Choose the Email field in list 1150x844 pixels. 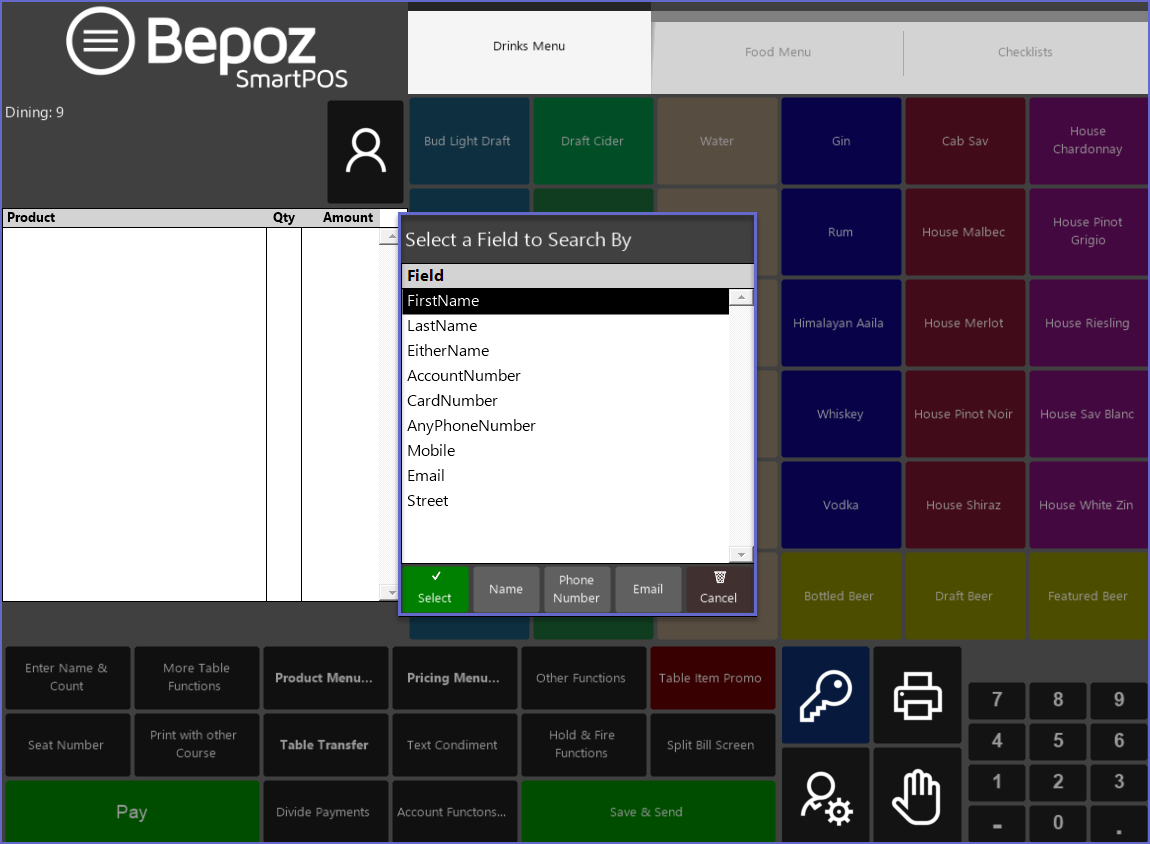point(426,476)
